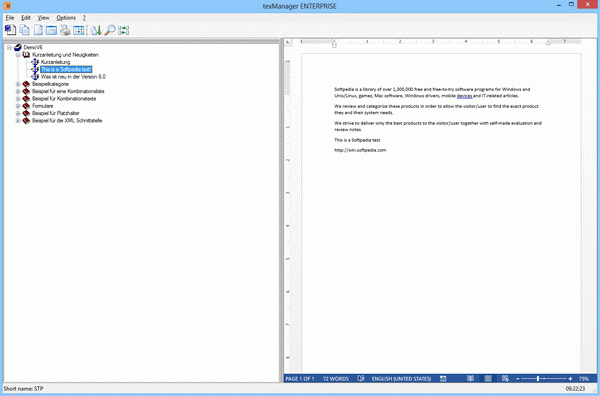Click the icon beside Was ist neu in der Version 6.0
Viewport: 600px width, 396px height.
(x=35, y=77)
